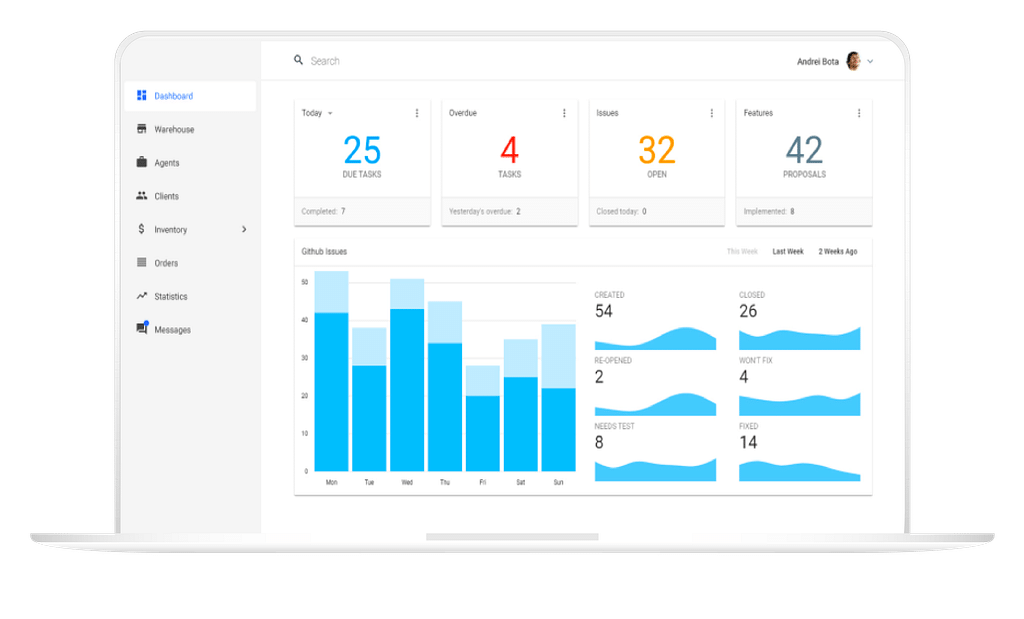
Task: Click the Orders list icon
Action: (x=142, y=263)
